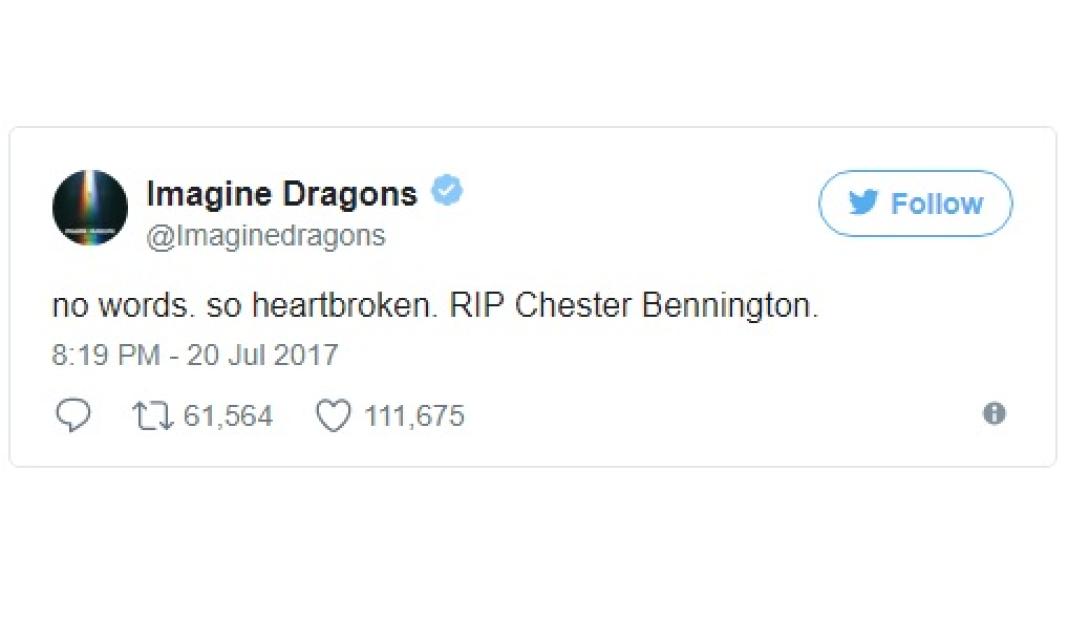Click the "RIP" text in the tweet
The width and height of the screenshot is (1067, 621).
(476, 305)
